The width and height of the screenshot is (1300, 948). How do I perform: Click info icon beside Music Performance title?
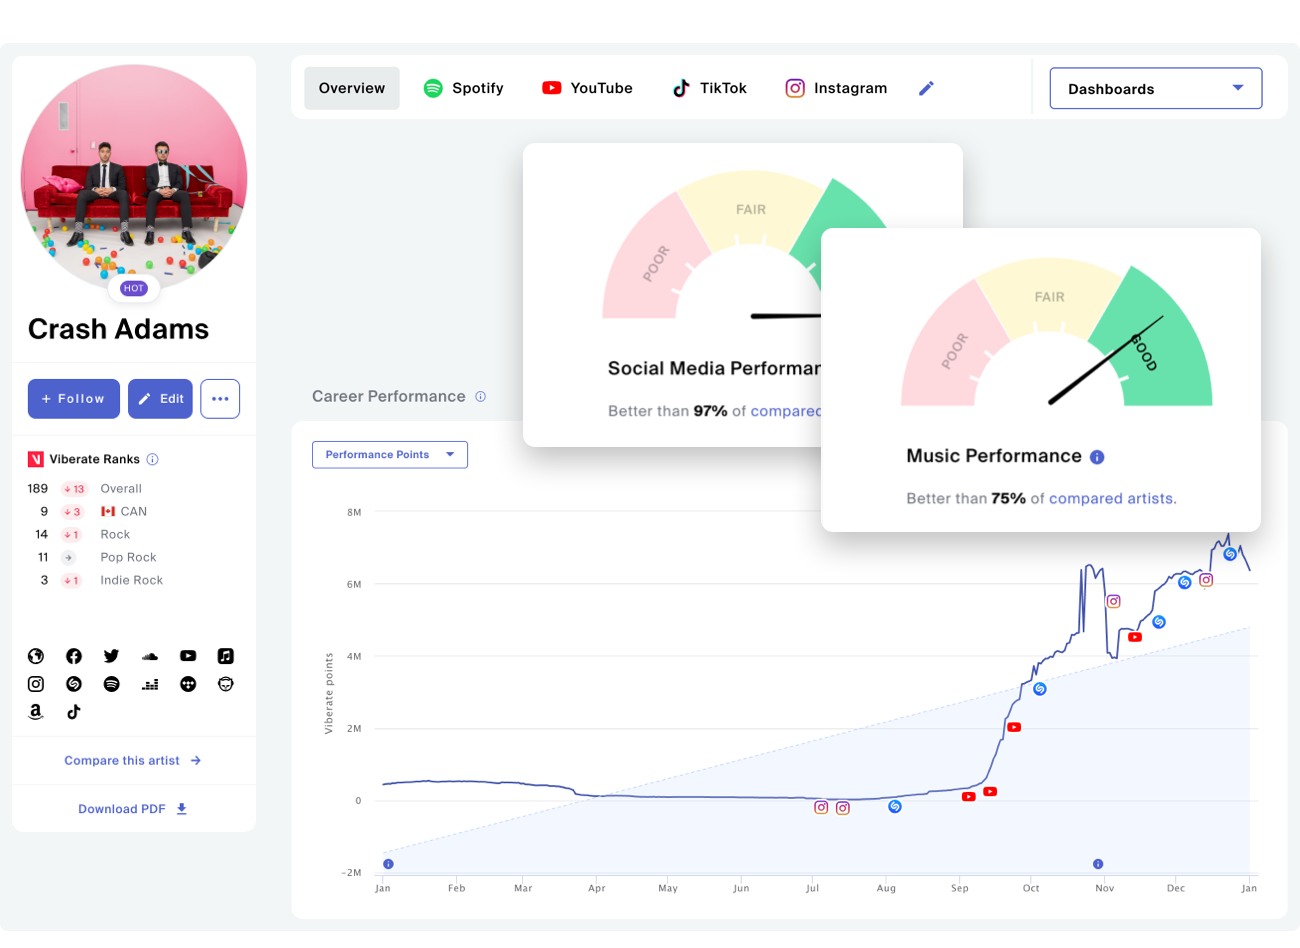pyautogui.click(x=1097, y=457)
